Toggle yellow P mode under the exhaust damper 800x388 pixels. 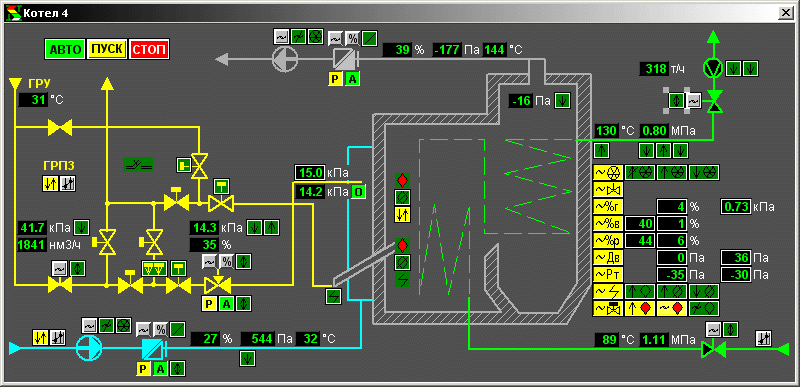[335, 79]
